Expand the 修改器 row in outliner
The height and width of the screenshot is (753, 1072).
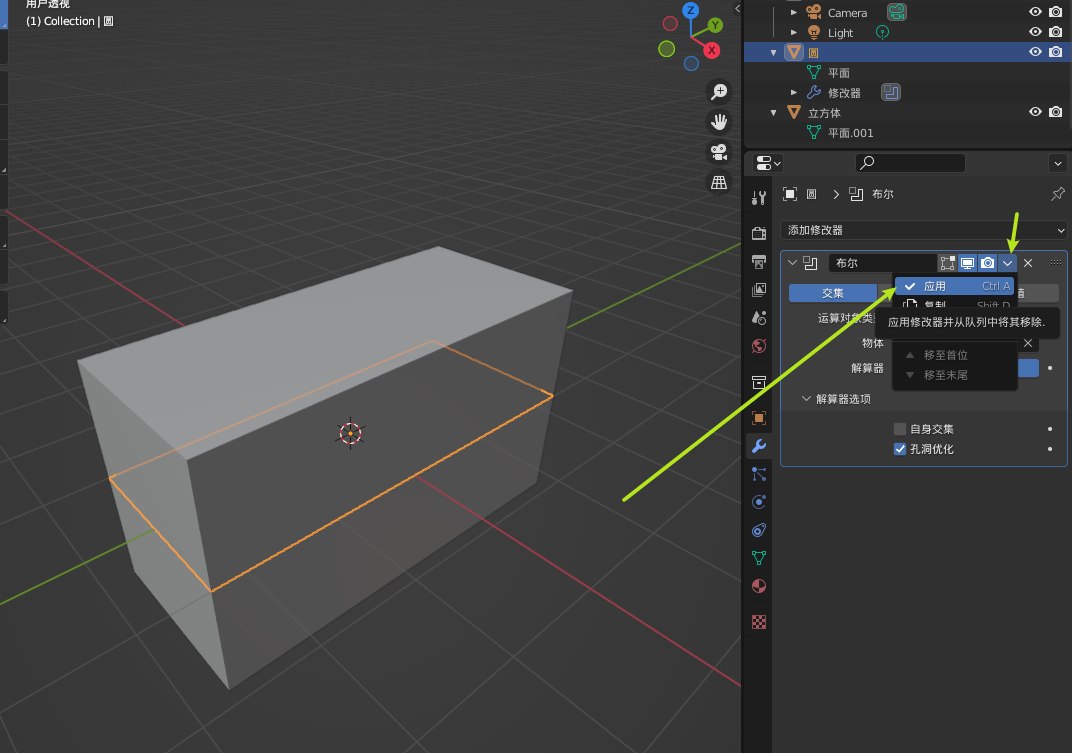794,92
